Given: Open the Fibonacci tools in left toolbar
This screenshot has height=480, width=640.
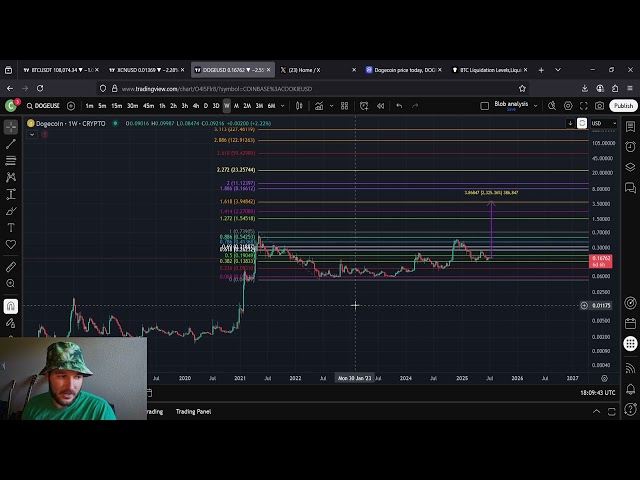Looking at the screenshot, I should click(11, 161).
